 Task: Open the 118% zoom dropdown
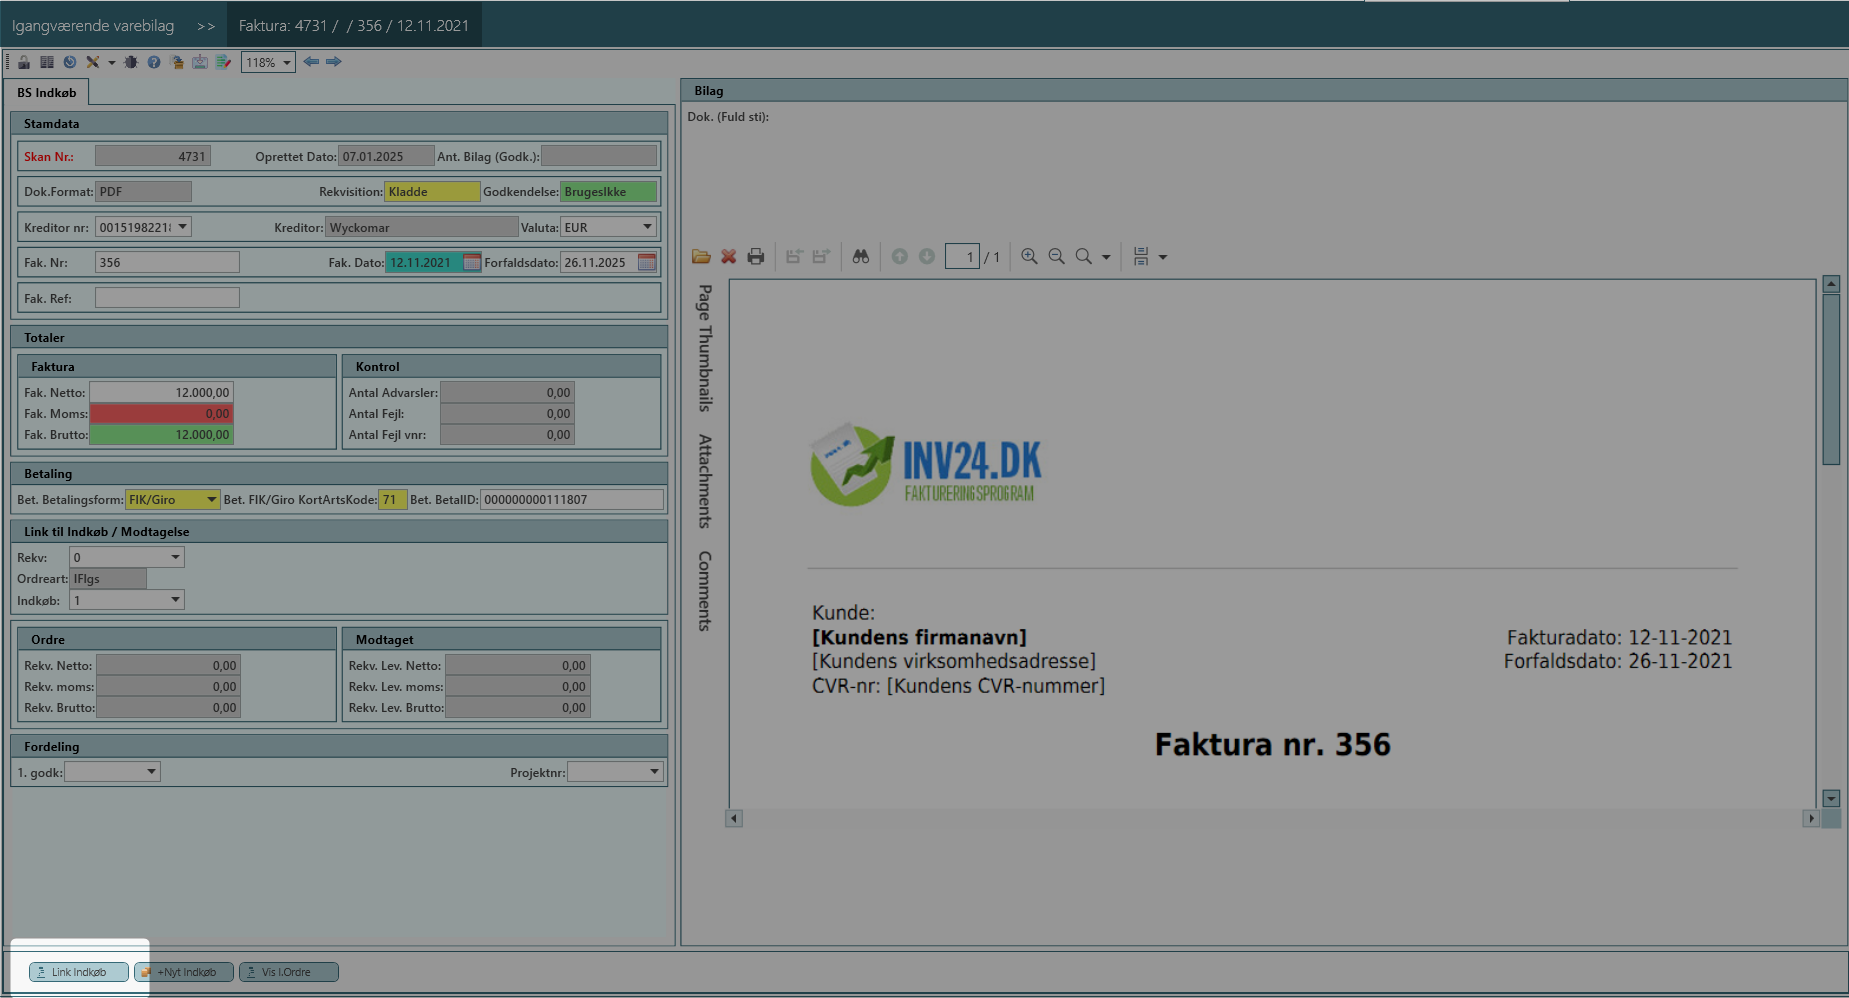(x=287, y=62)
